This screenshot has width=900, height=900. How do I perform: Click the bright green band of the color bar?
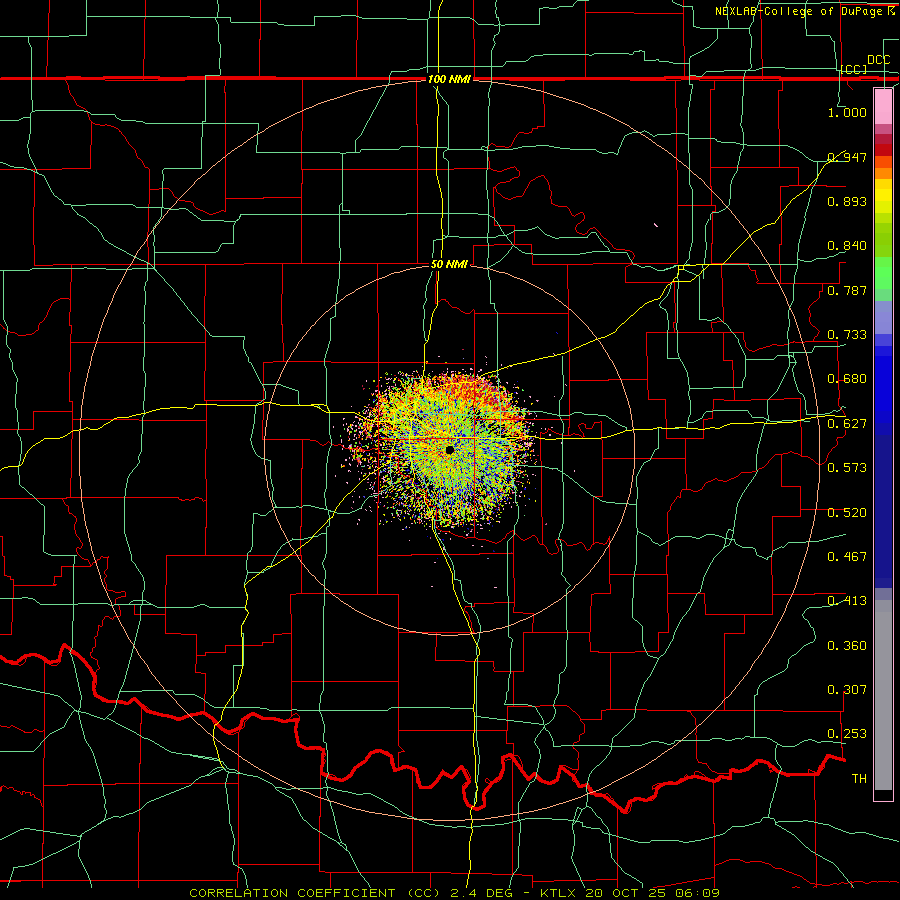[x=883, y=273]
